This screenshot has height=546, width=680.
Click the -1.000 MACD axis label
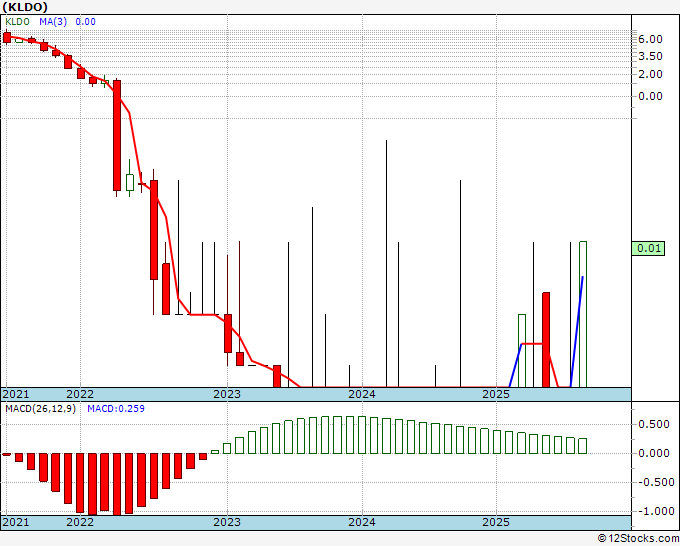point(654,511)
